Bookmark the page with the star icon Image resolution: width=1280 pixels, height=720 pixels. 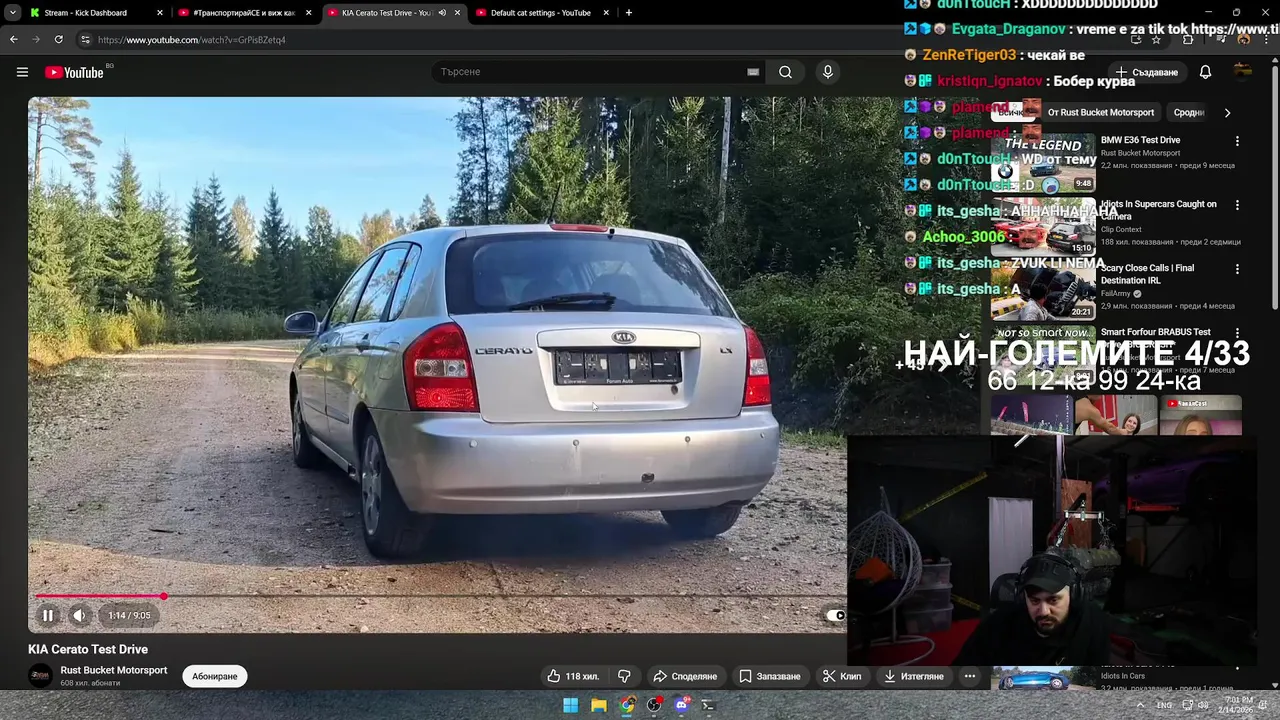click(1156, 40)
